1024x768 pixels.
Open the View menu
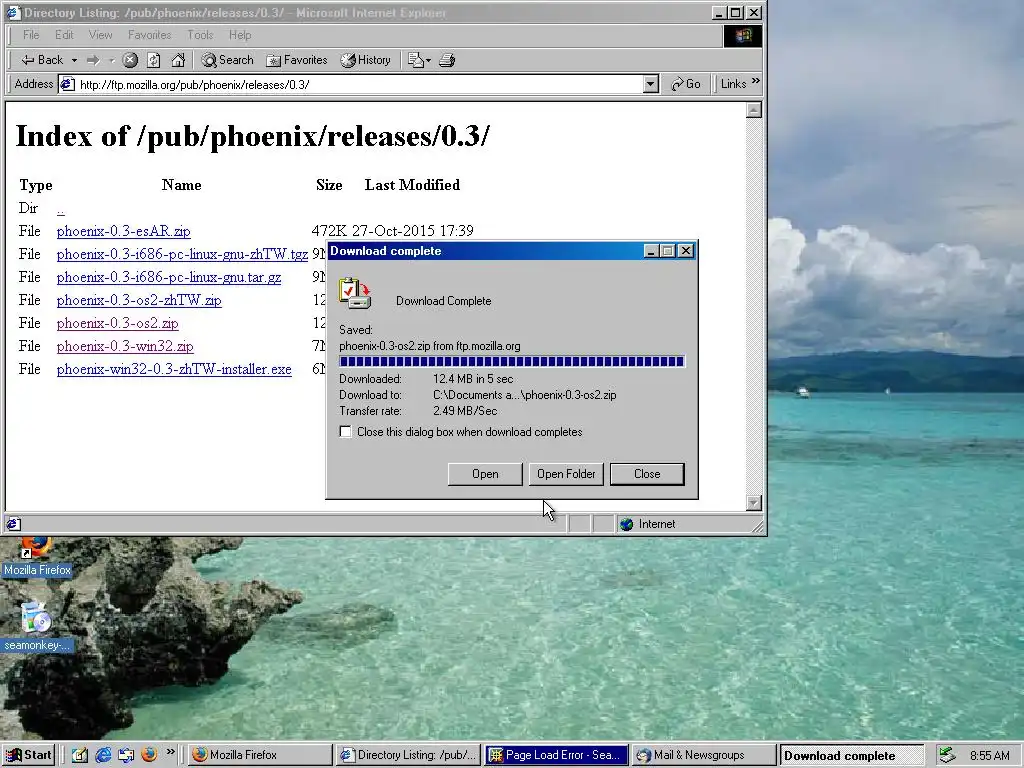pos(101,35)
